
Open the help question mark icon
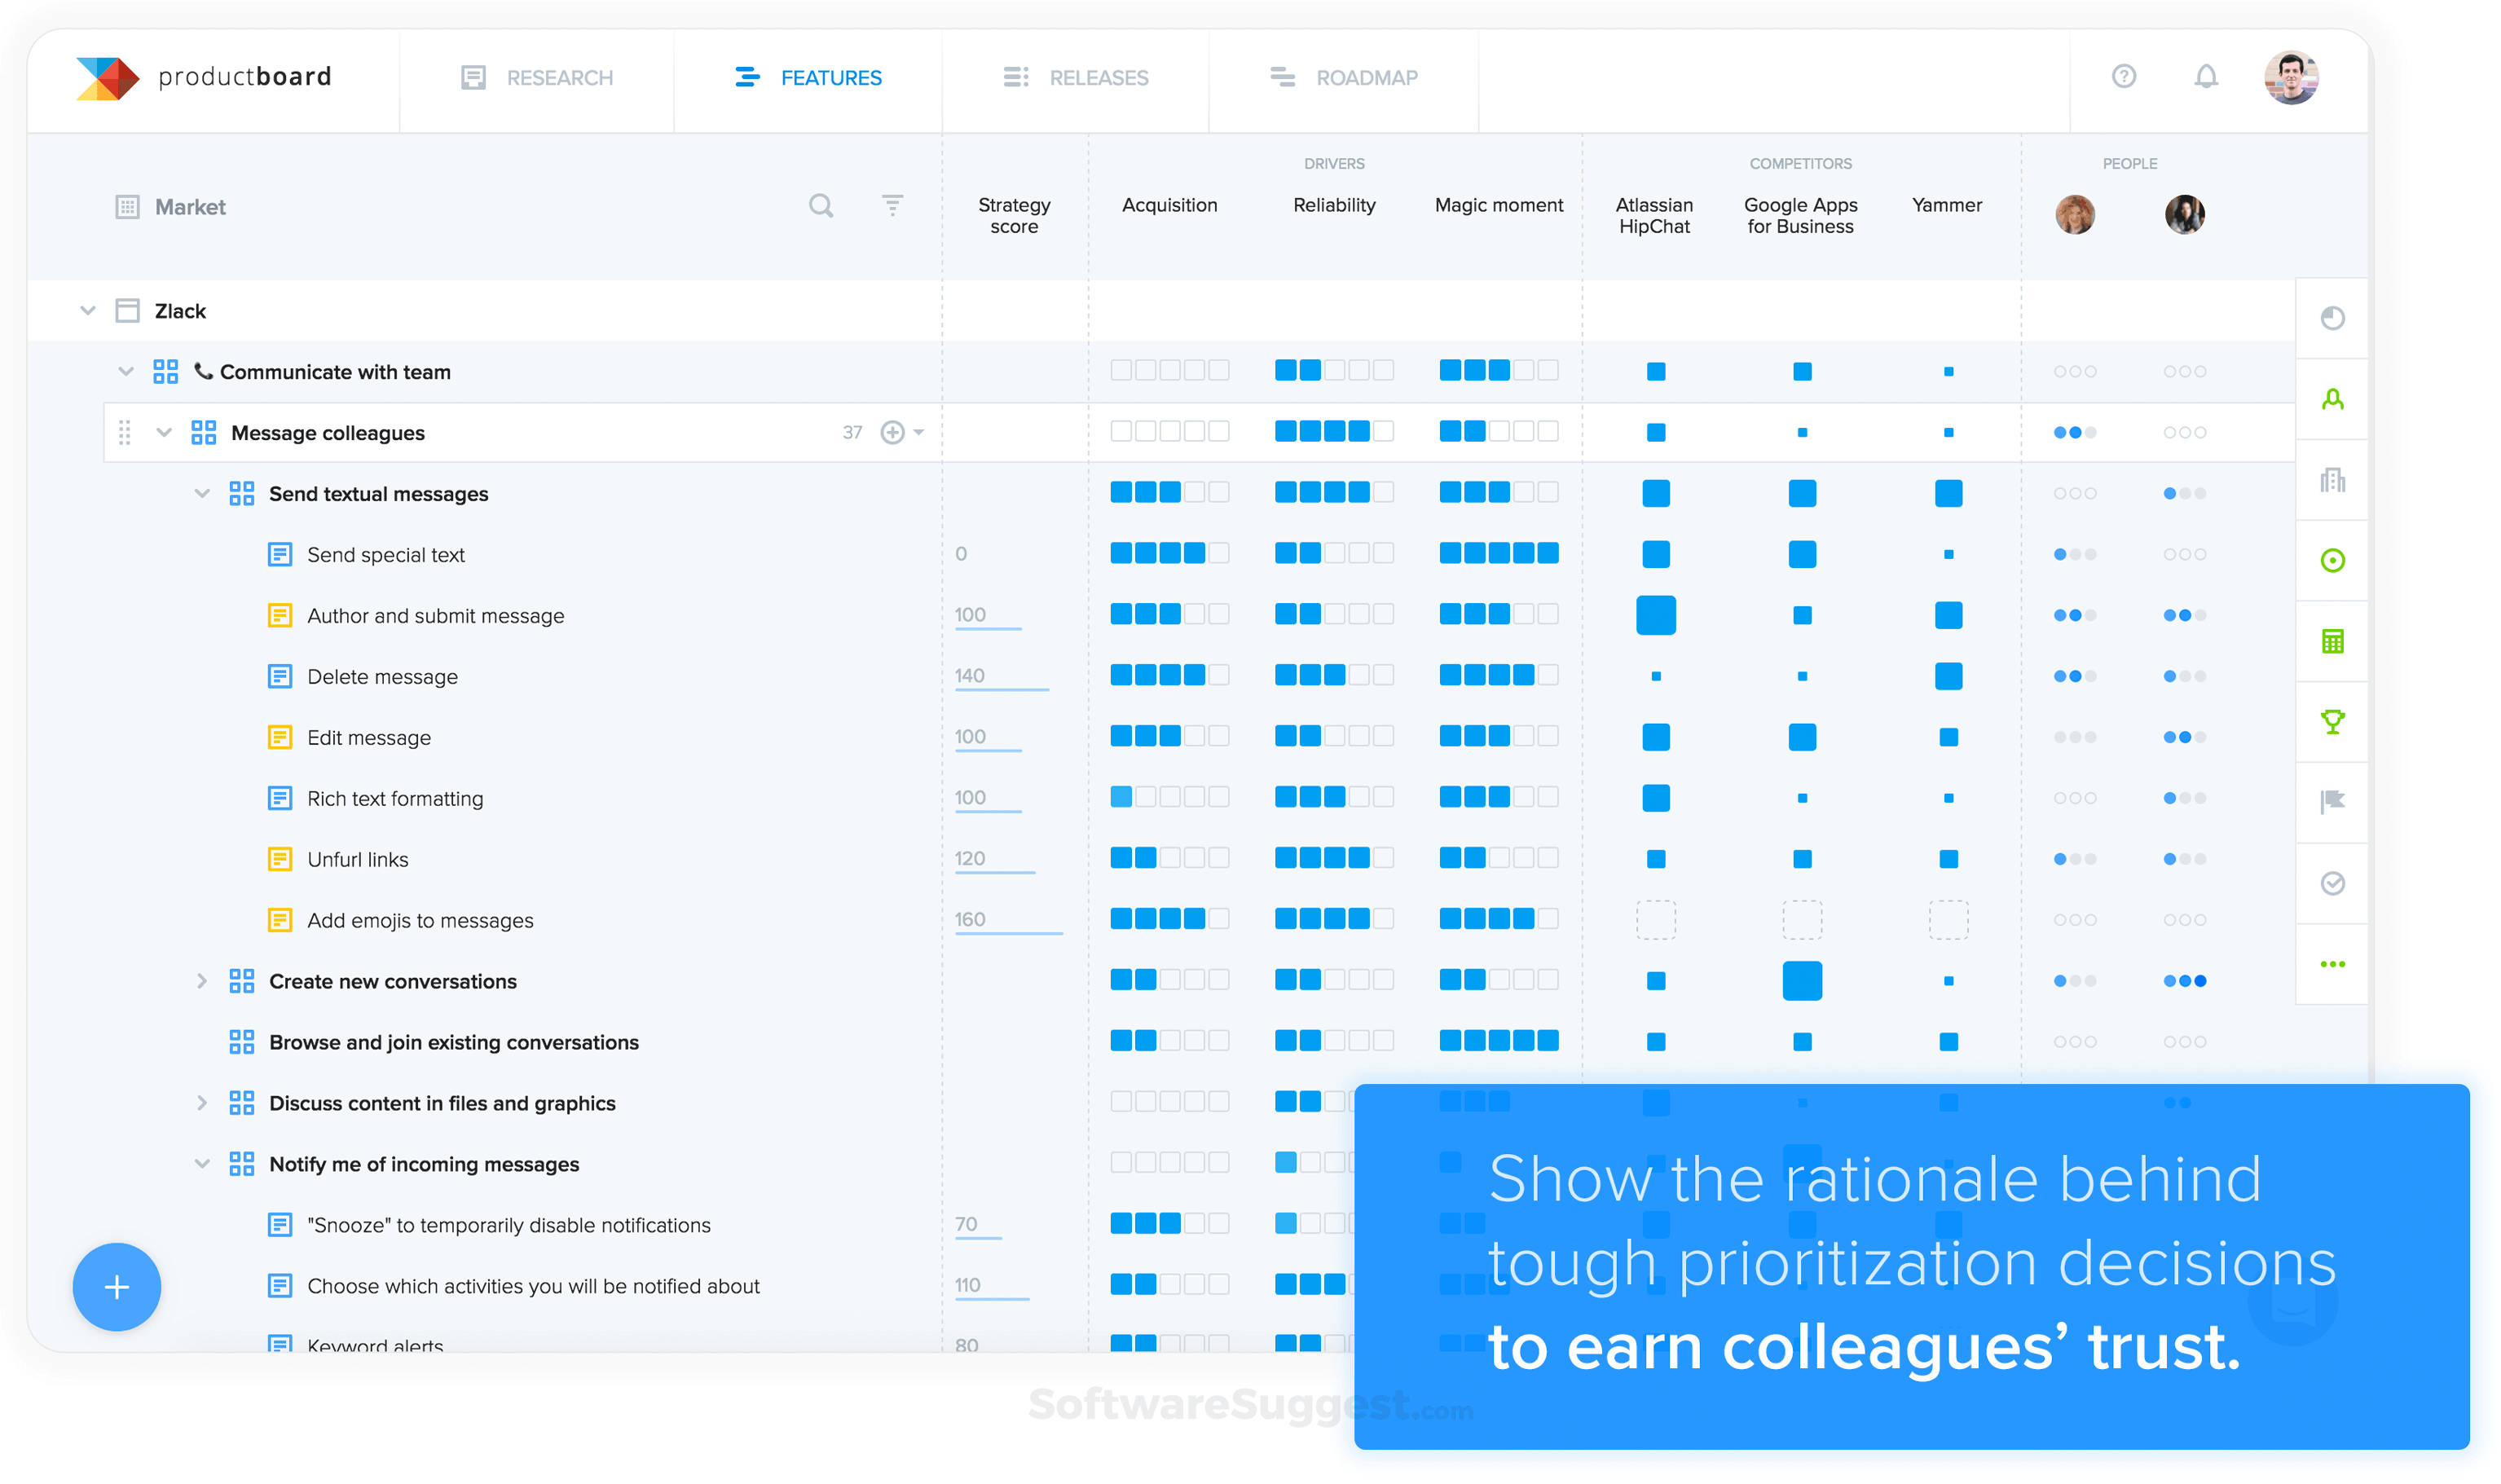point(2124,77)
